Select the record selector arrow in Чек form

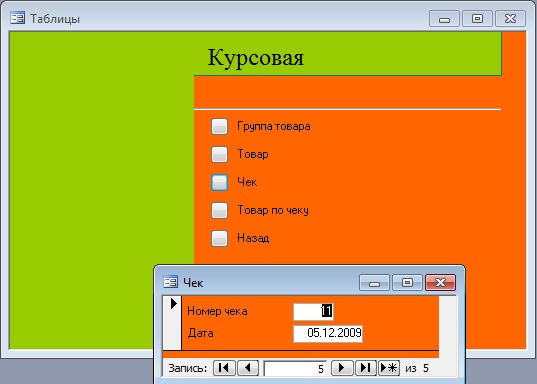174,303
